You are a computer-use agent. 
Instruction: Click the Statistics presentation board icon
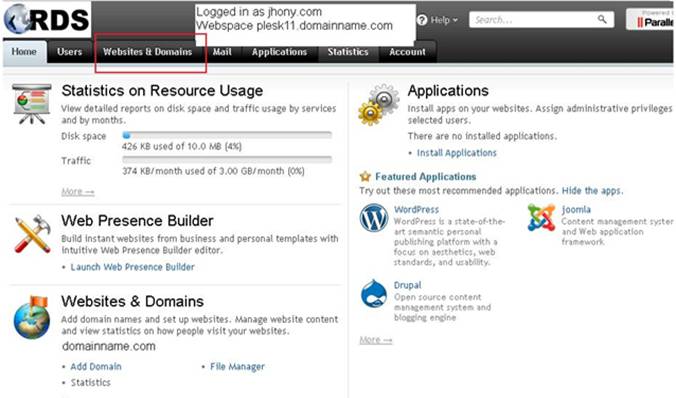(x=31, y=103)
